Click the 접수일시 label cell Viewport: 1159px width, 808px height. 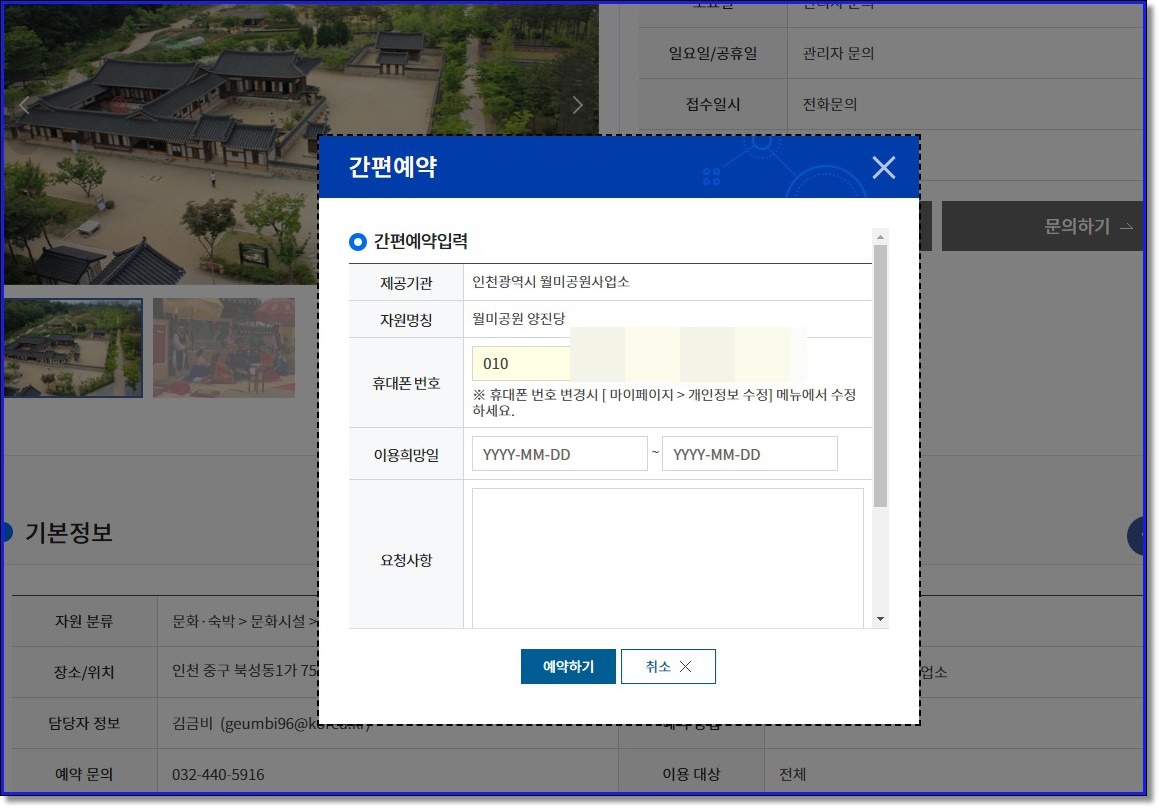(713, 104)
